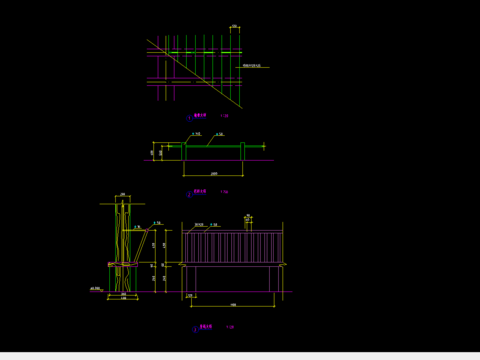Select the magenta title text beside marker 2
The width and height of the screenshot is (480, 360).
tap(200, 191)
